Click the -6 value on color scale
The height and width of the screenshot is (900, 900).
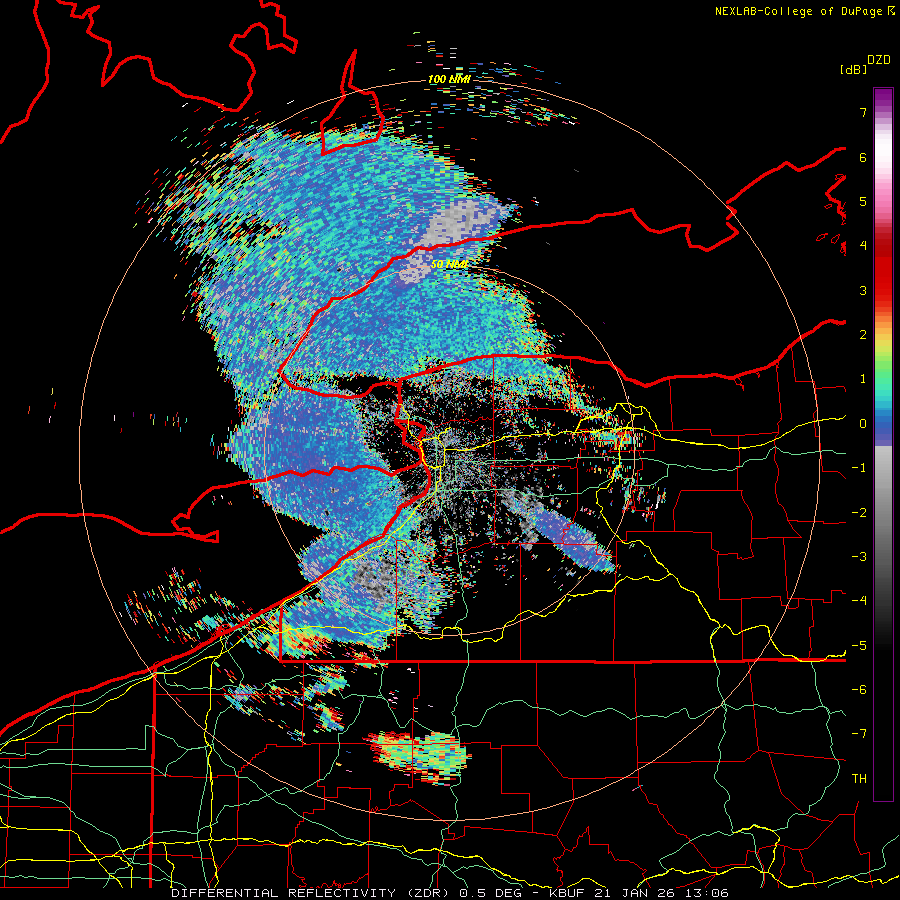[859, 690]
